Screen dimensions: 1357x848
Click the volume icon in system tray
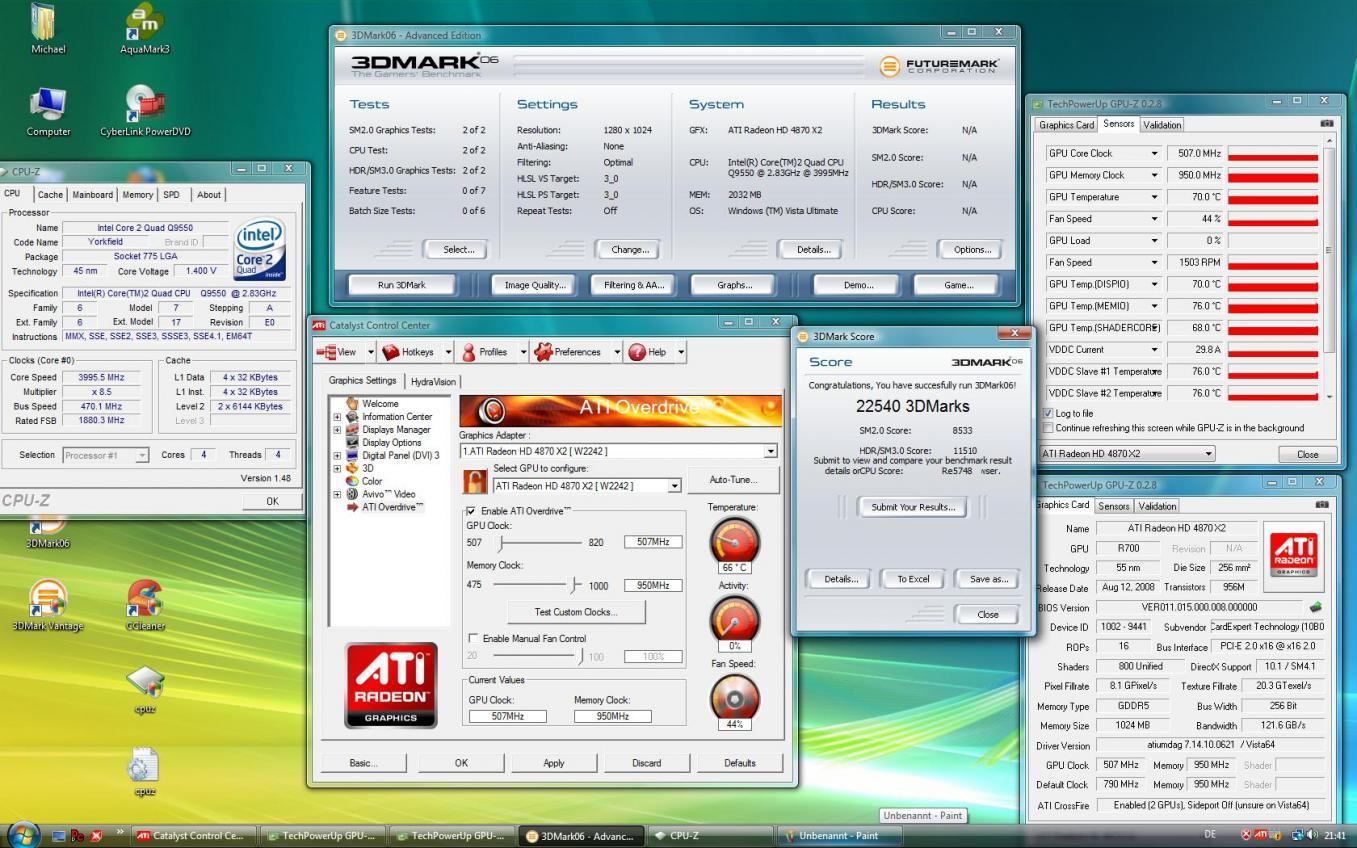1312,835
